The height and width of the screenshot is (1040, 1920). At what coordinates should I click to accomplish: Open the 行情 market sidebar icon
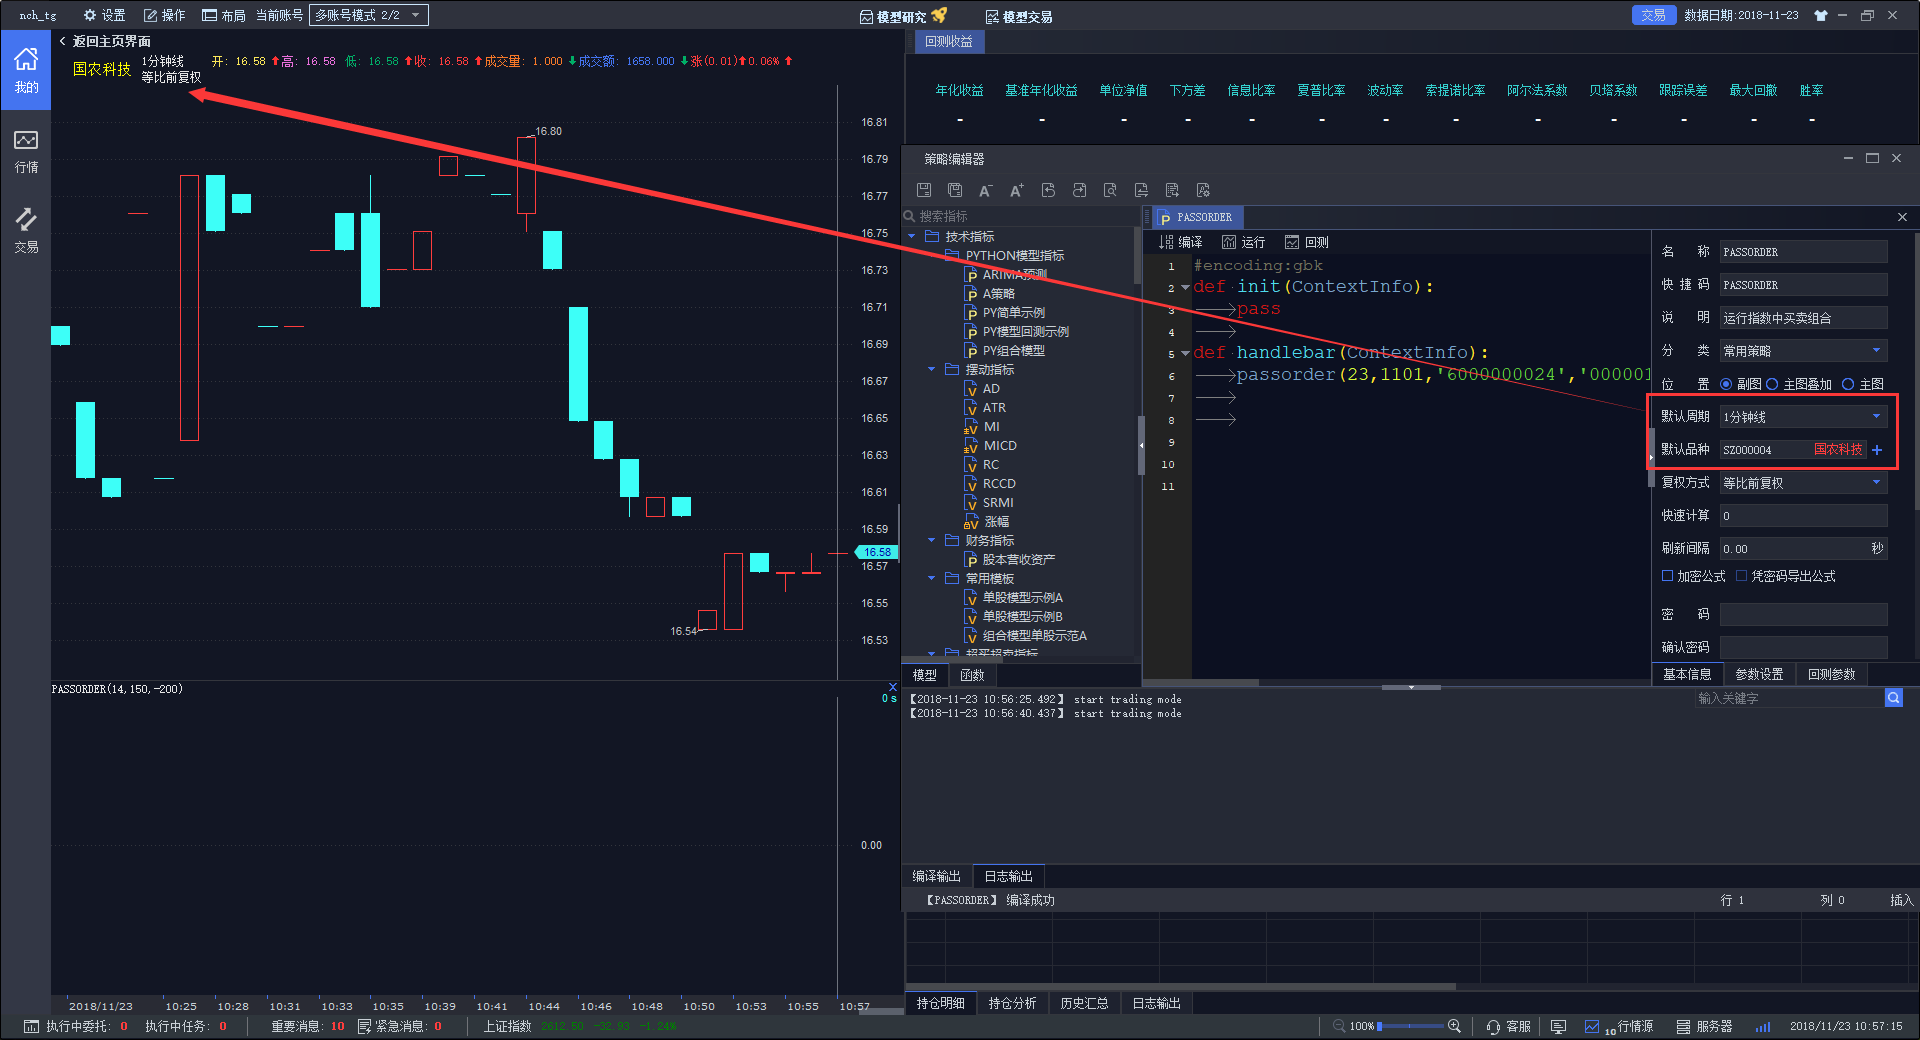[26, 151]
